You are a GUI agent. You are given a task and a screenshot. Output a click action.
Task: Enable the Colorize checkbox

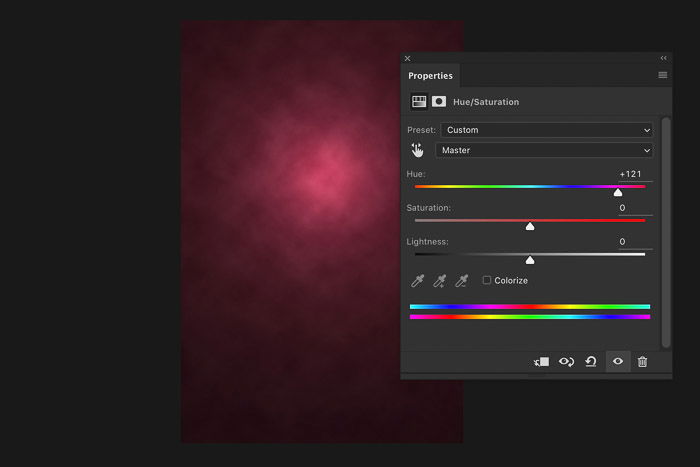tap(487, 280)
